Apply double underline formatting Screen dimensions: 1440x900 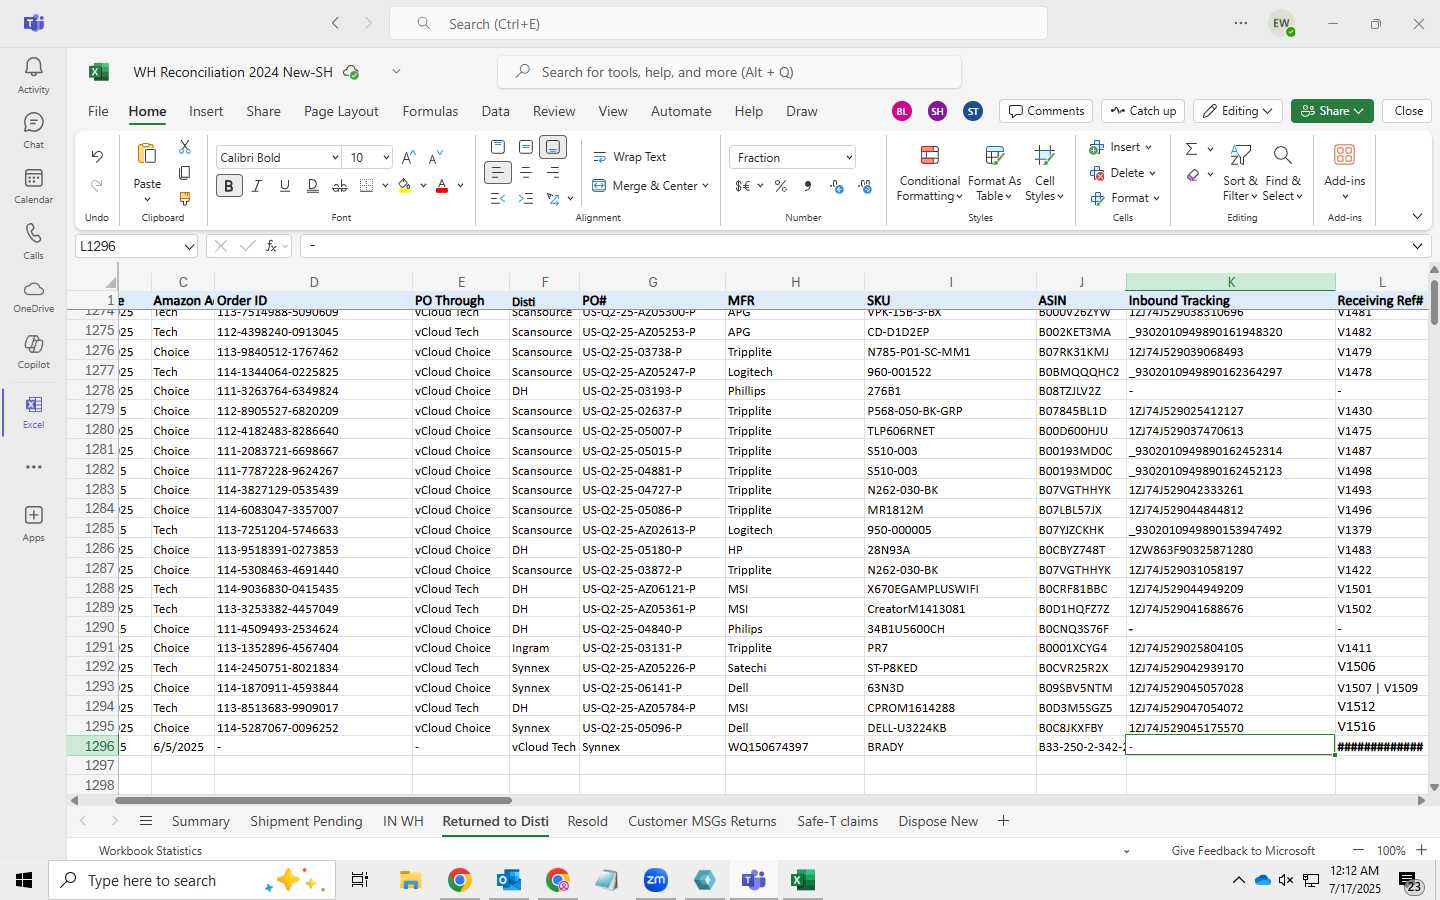pos(312,186)
